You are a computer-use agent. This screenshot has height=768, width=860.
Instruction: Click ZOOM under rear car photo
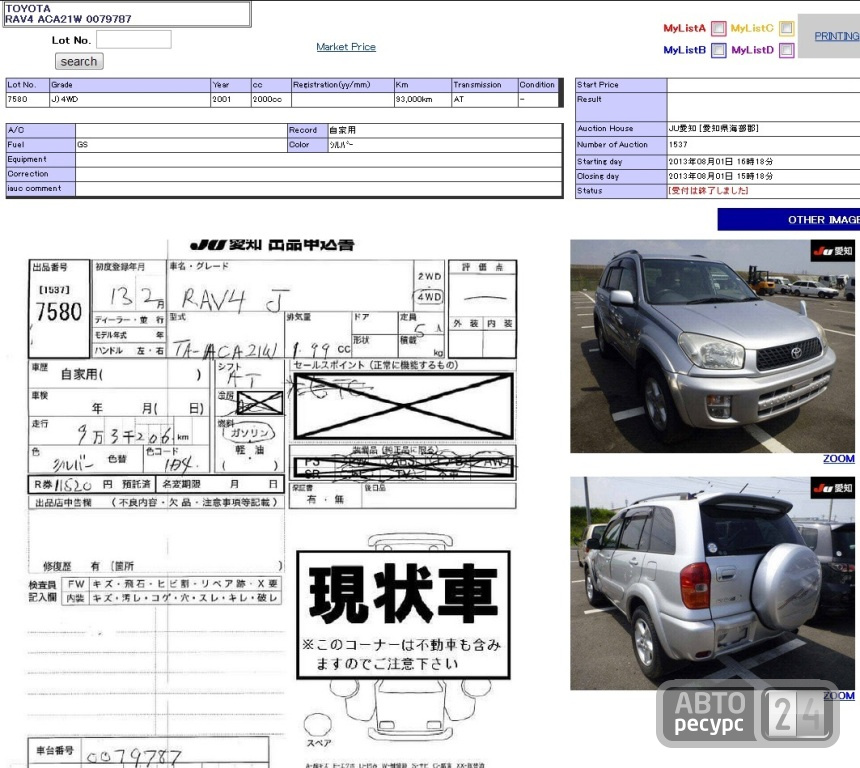pyautogui.click(x=839, y=696)
